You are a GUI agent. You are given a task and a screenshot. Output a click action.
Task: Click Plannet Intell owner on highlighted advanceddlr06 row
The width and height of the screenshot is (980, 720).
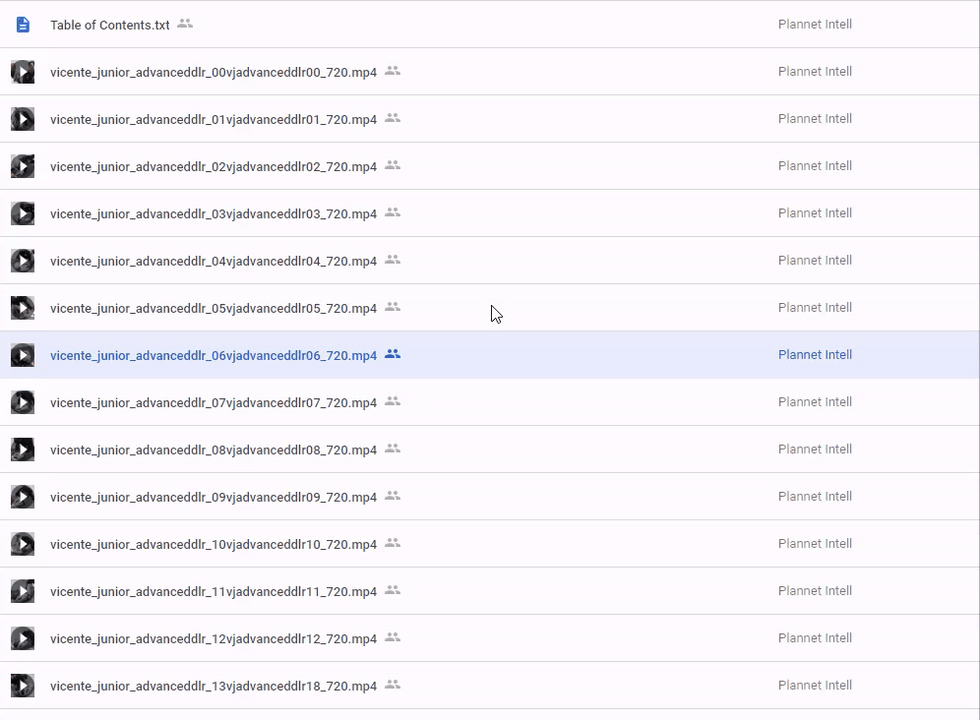[x=815, y=355]
